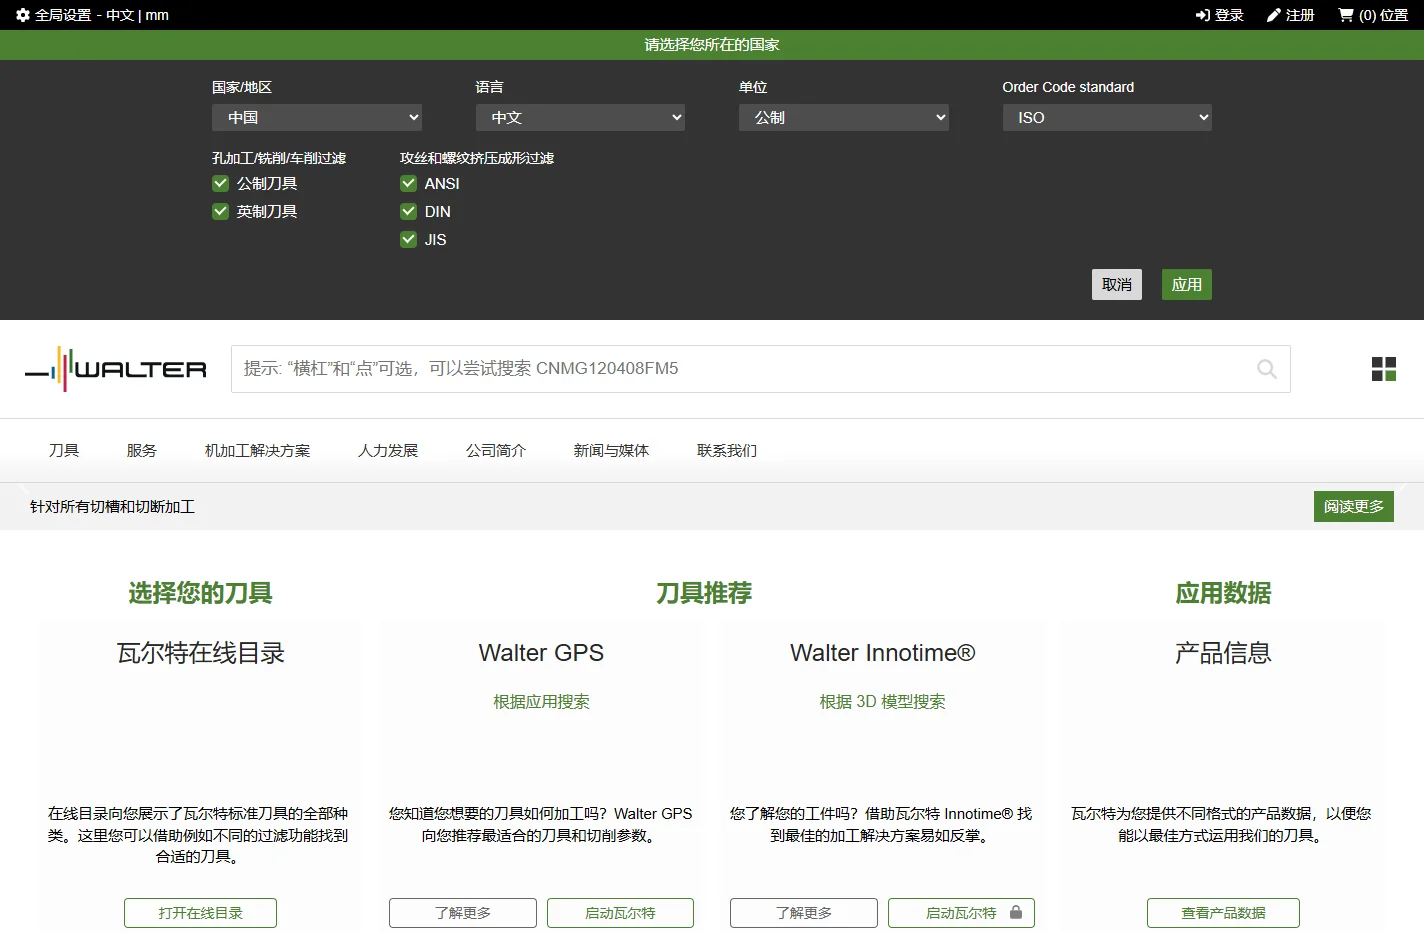Open the 服务 menu

[142, 450]
